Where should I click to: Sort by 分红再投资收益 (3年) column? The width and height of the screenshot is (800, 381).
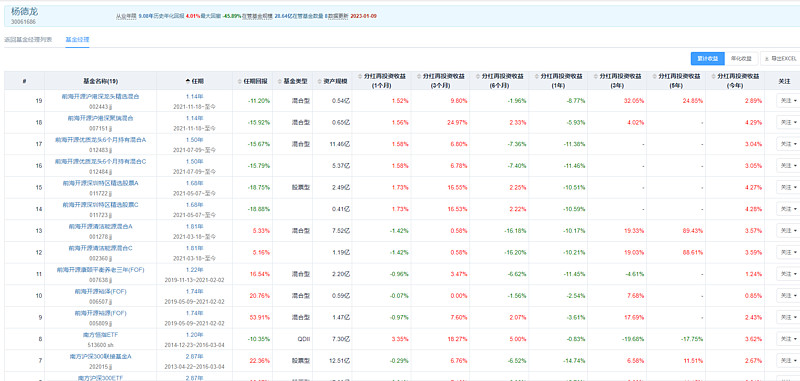pyautogui.click(x=617, y=80)
